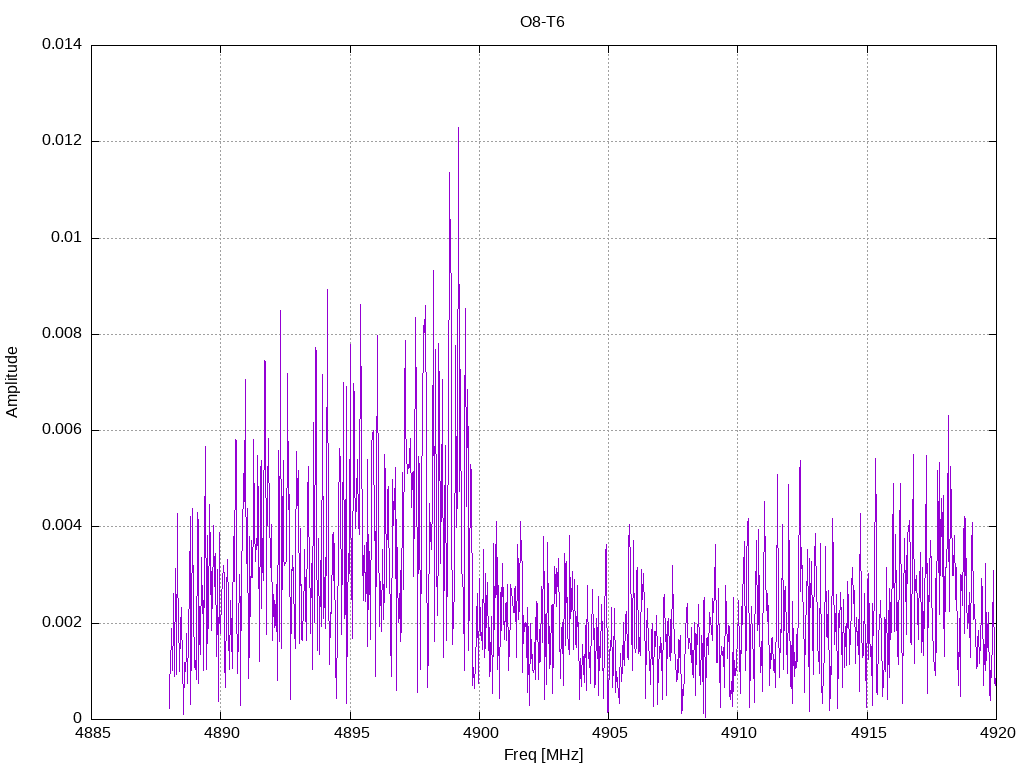
Task: Click the 0.004 y-axis tick label
Action: (x=62, y=526)
